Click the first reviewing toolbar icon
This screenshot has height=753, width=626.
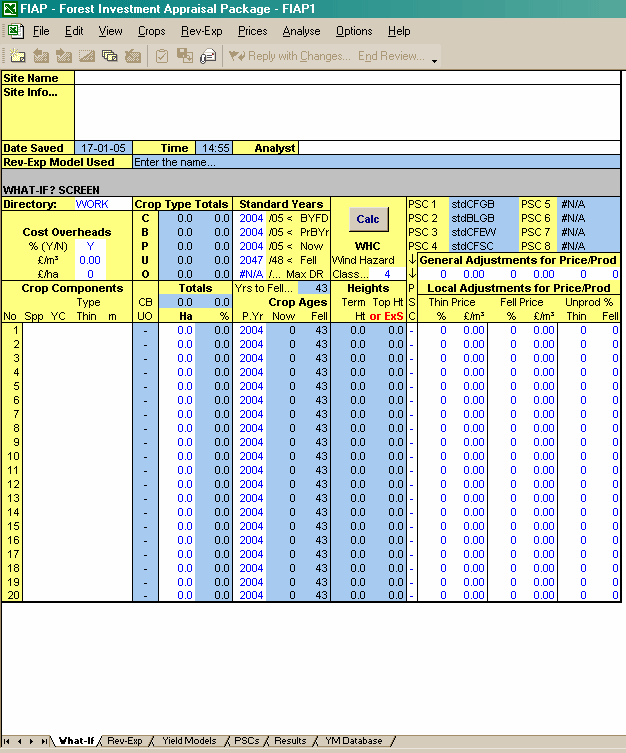click(18, 56)
